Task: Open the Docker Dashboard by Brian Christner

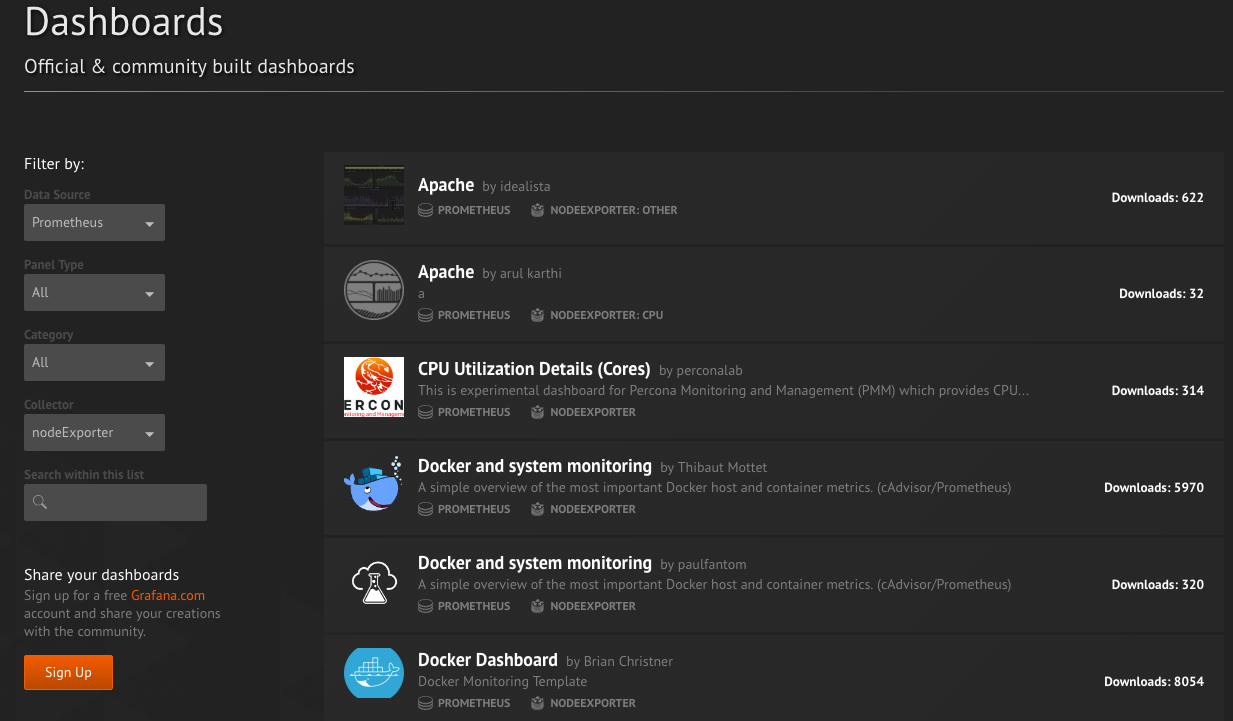Action: click(x=487, y=660)
